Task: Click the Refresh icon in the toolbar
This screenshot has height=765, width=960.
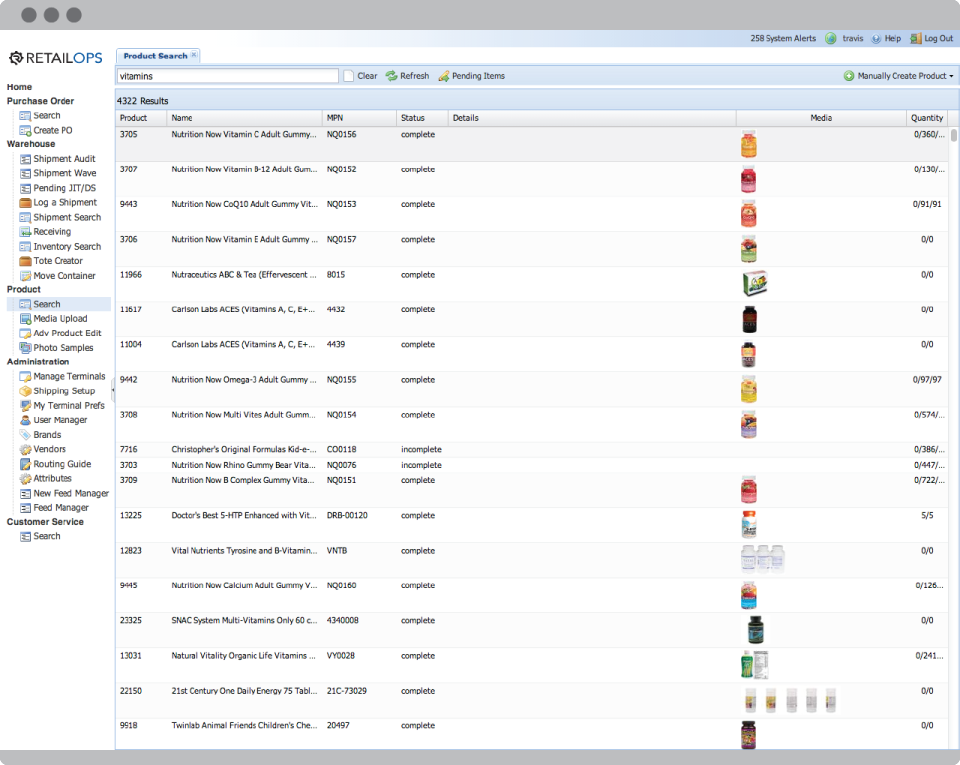Action: [x=392, y=76]
